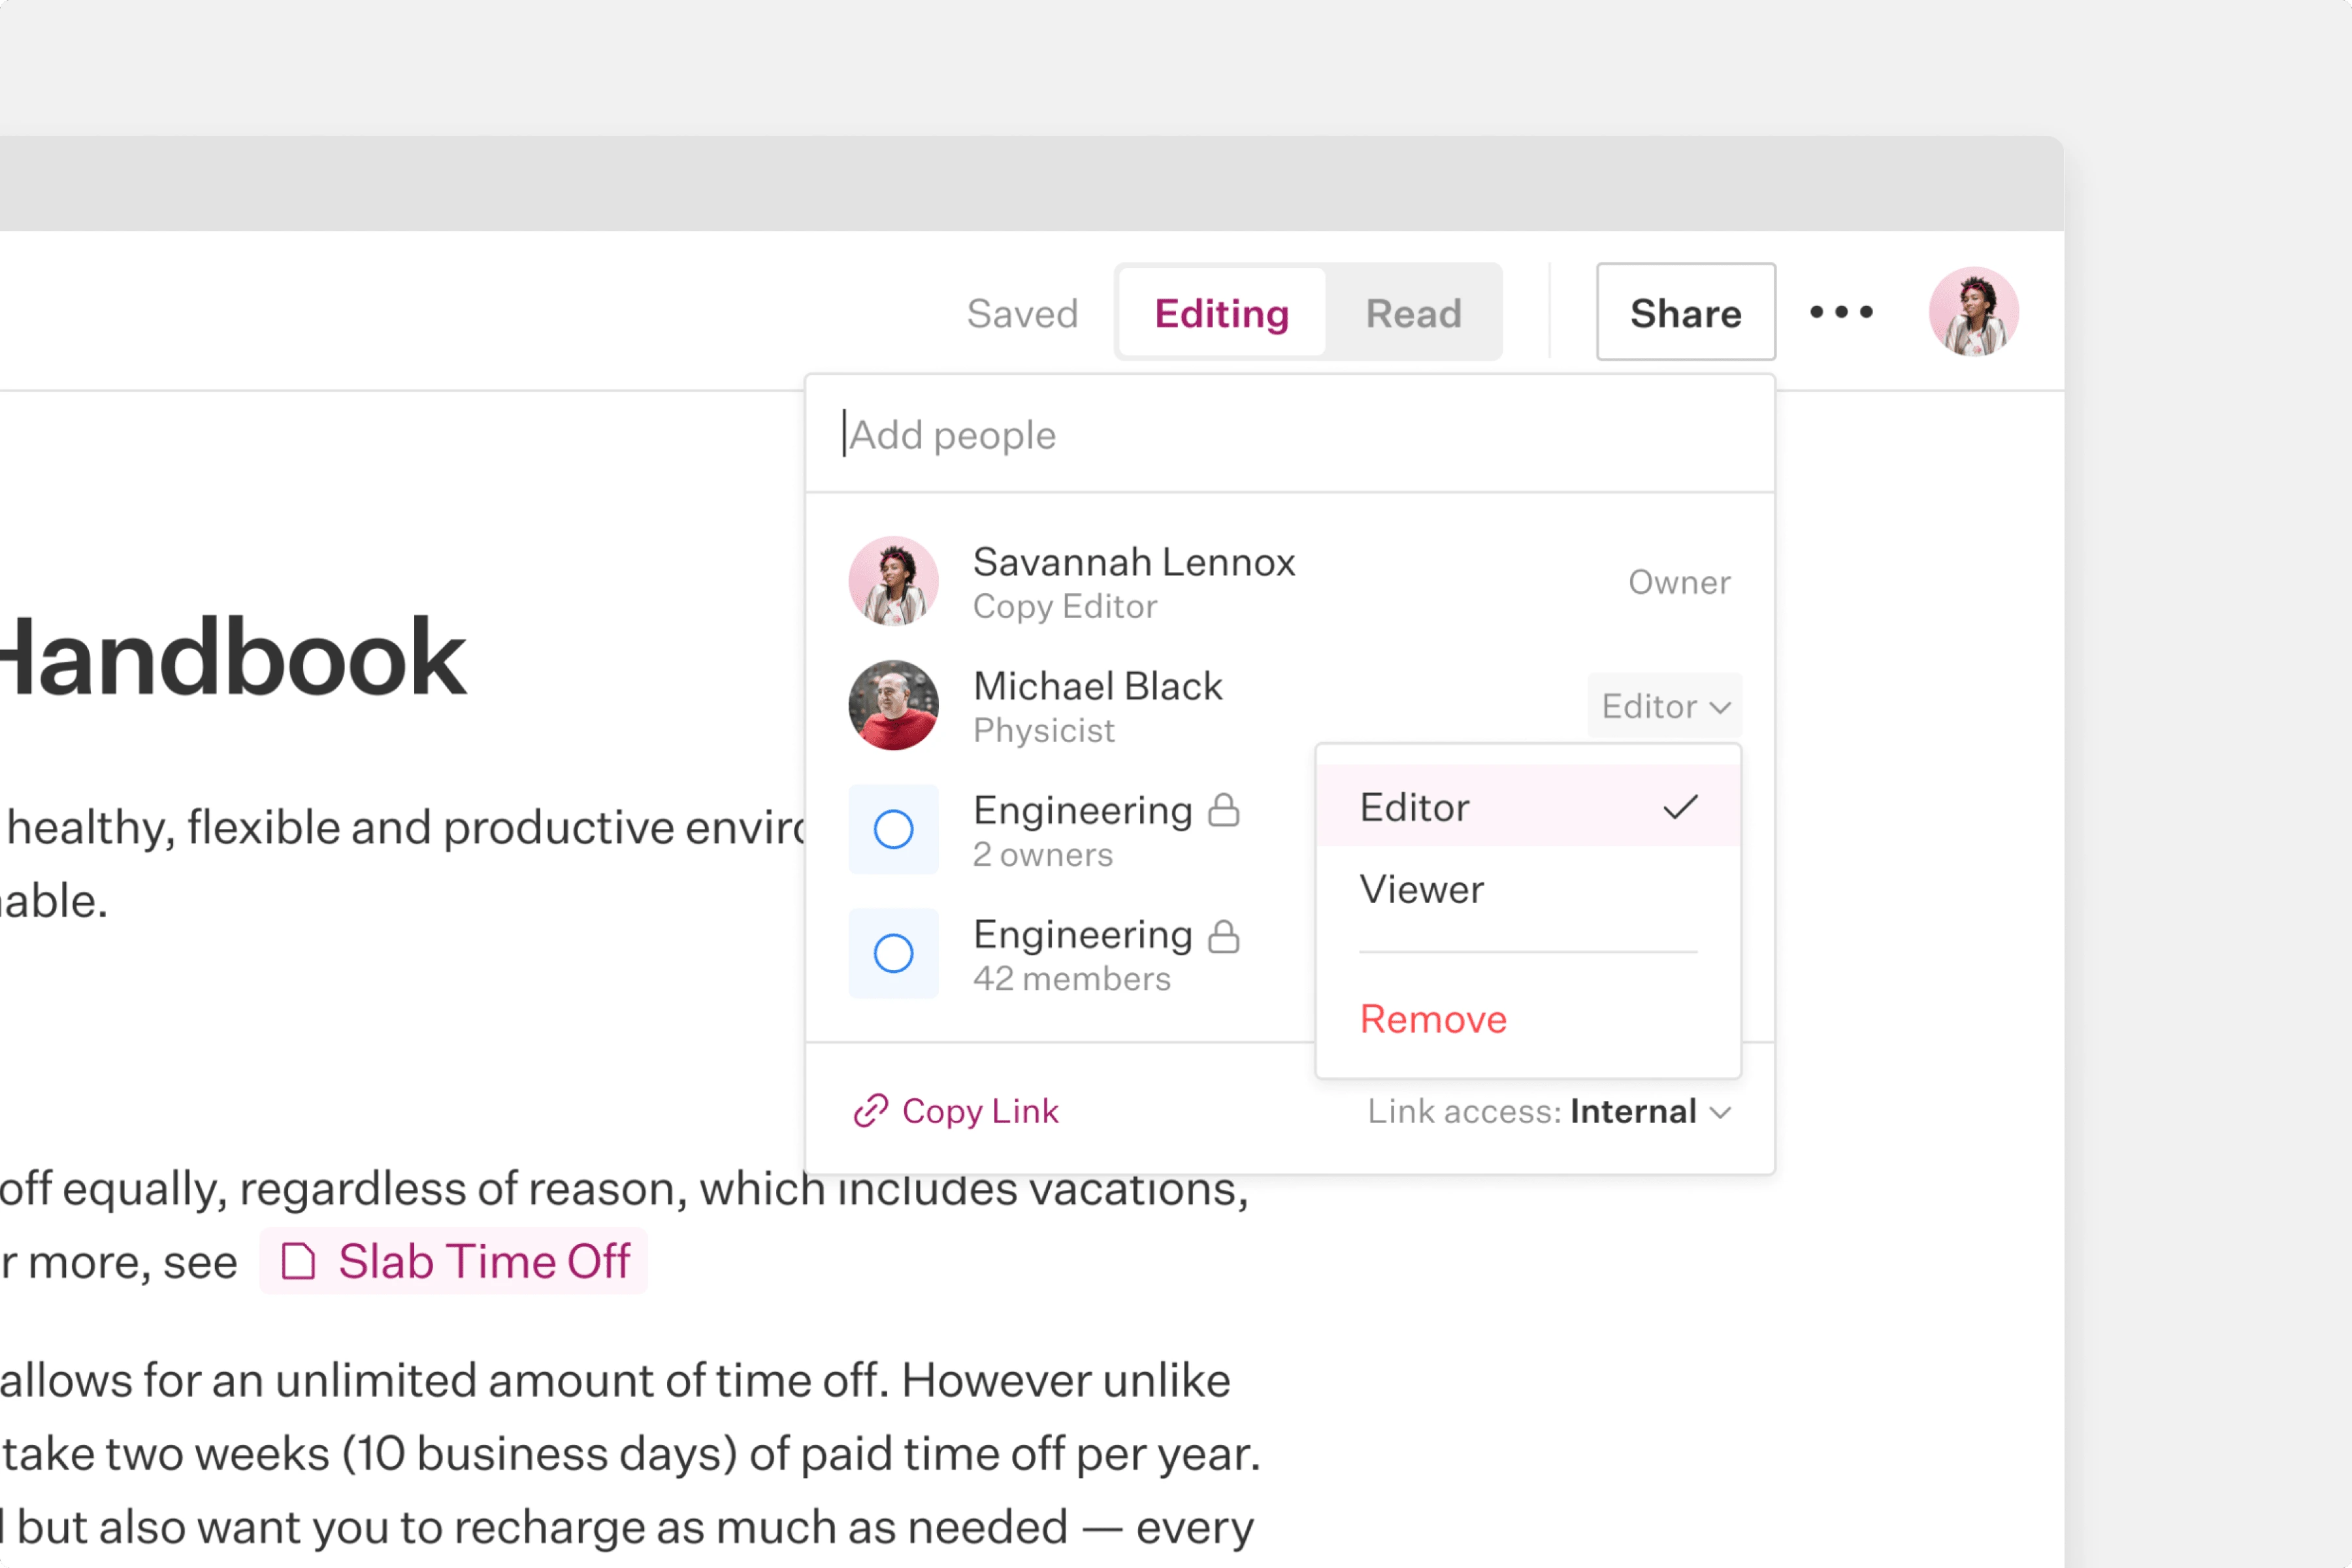Open the profile avatar in the top bar
This screenshot has height=1568, width=2352.
coord(1973,312)
